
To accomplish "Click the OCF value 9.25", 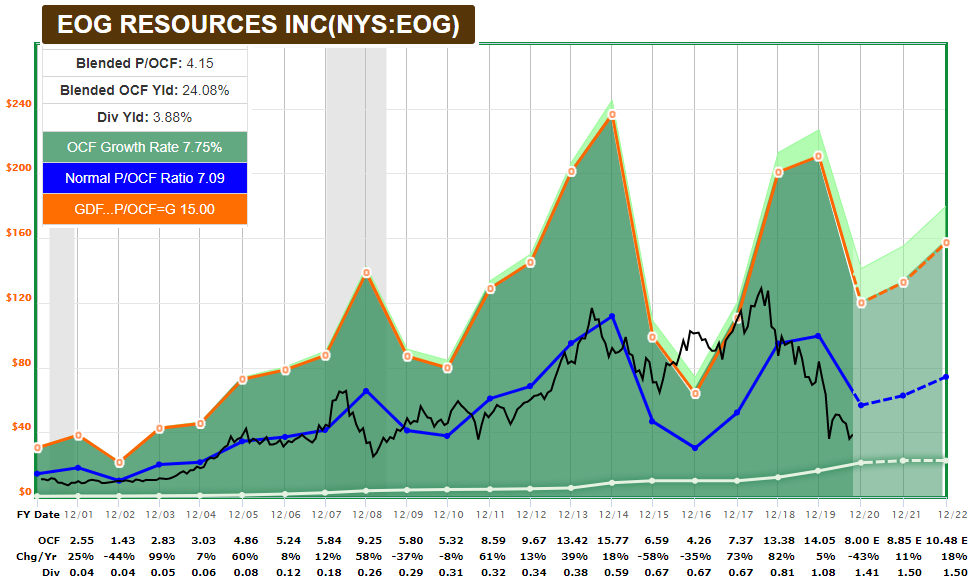I will point(370,541).
